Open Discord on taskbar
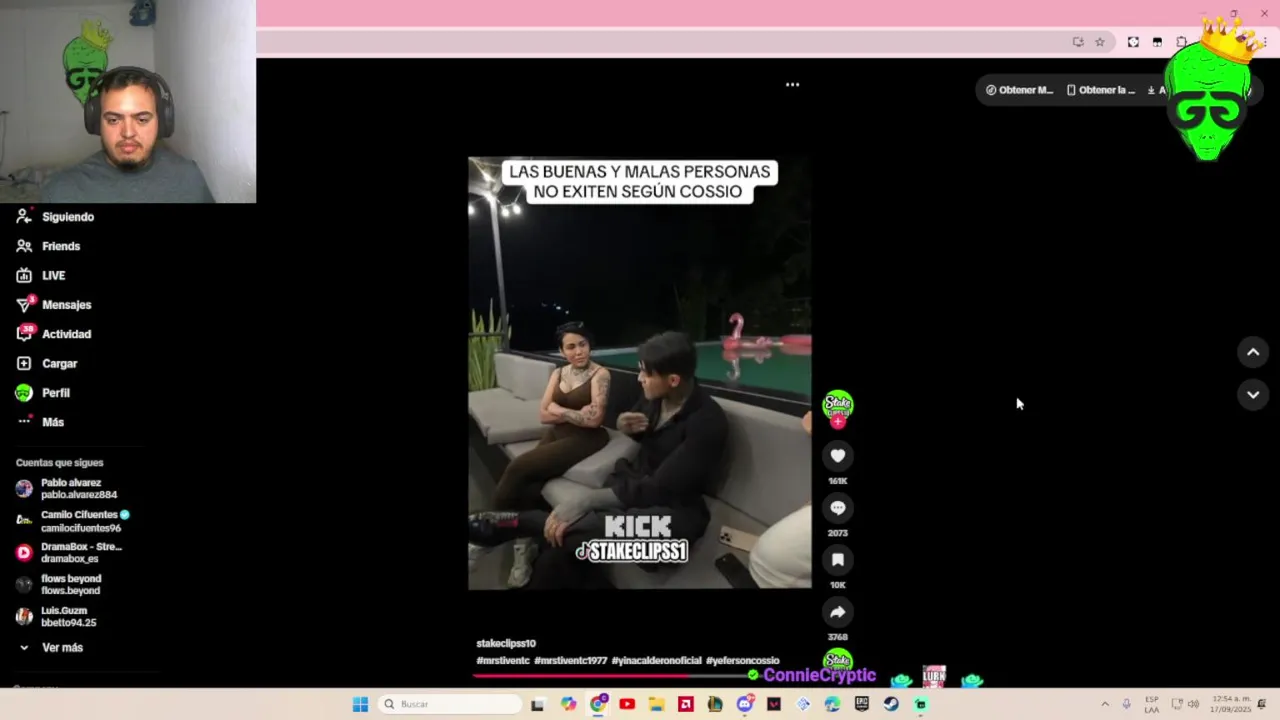This screenshot has width=1280, height=720. pos(744,704)
